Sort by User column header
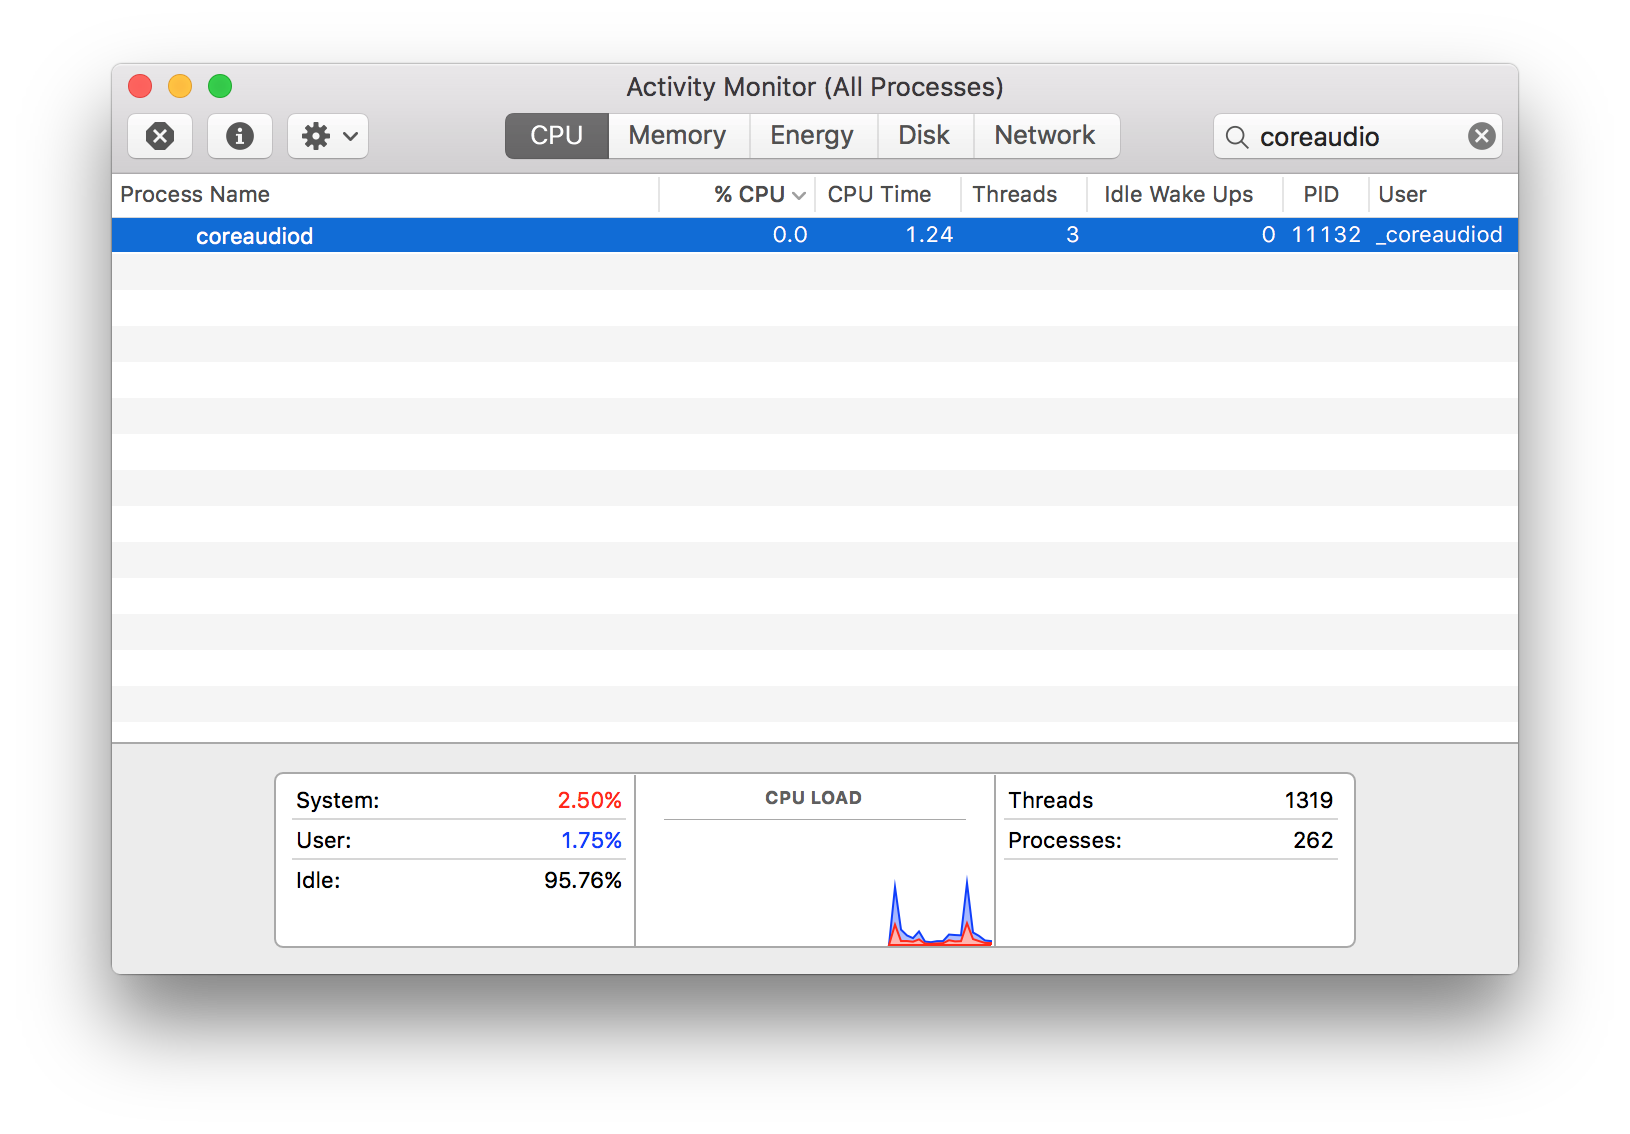Image resolution: width=1630 pixels, height=1134 pixels. 1443,194
